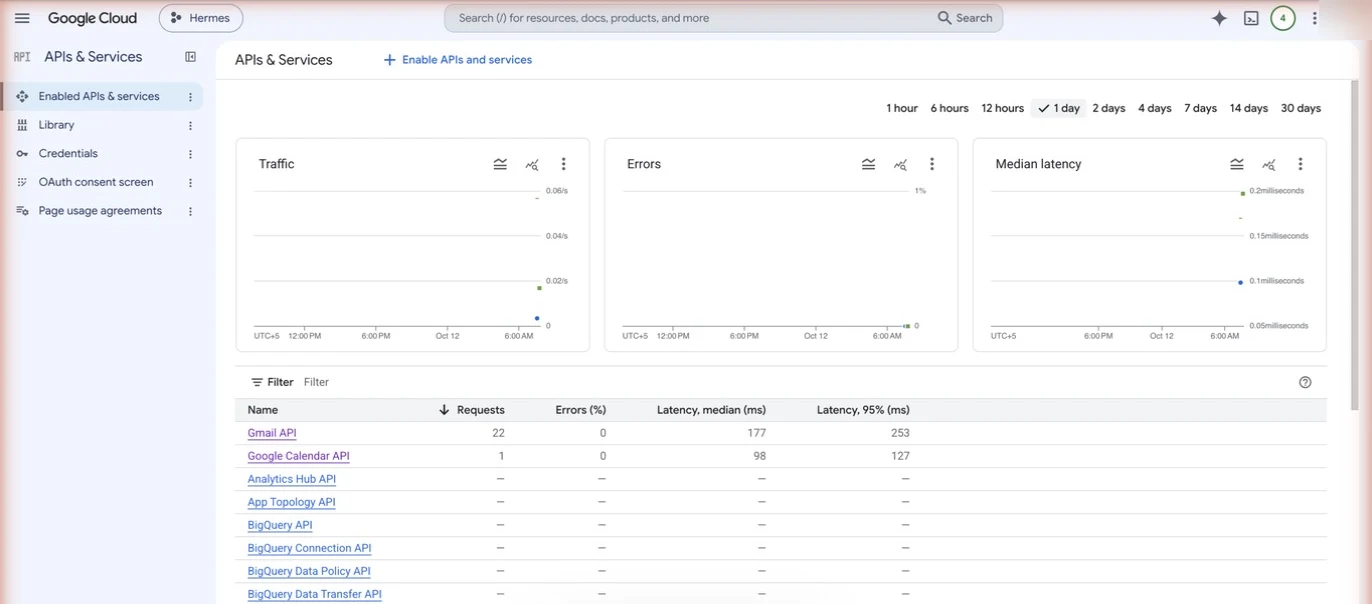
Task: Open the Gmail API link
Action: 272,433
